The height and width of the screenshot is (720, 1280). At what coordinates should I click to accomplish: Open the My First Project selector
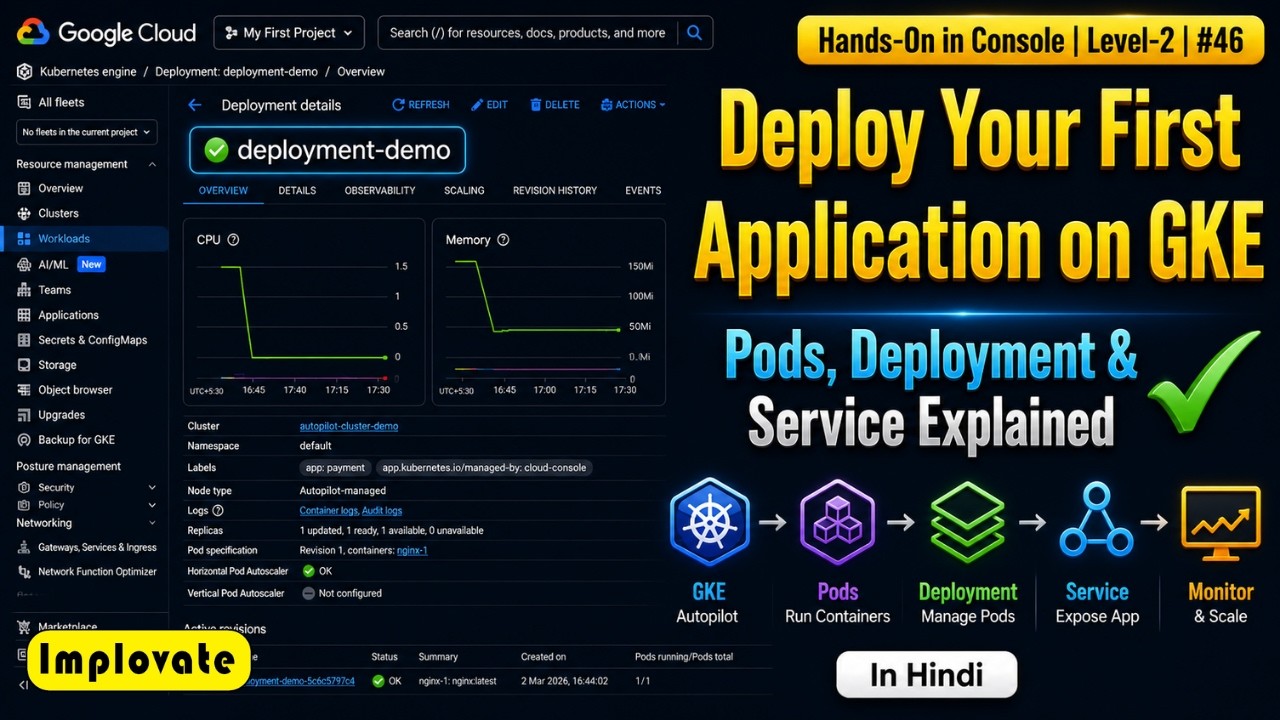tap(289, 33)
